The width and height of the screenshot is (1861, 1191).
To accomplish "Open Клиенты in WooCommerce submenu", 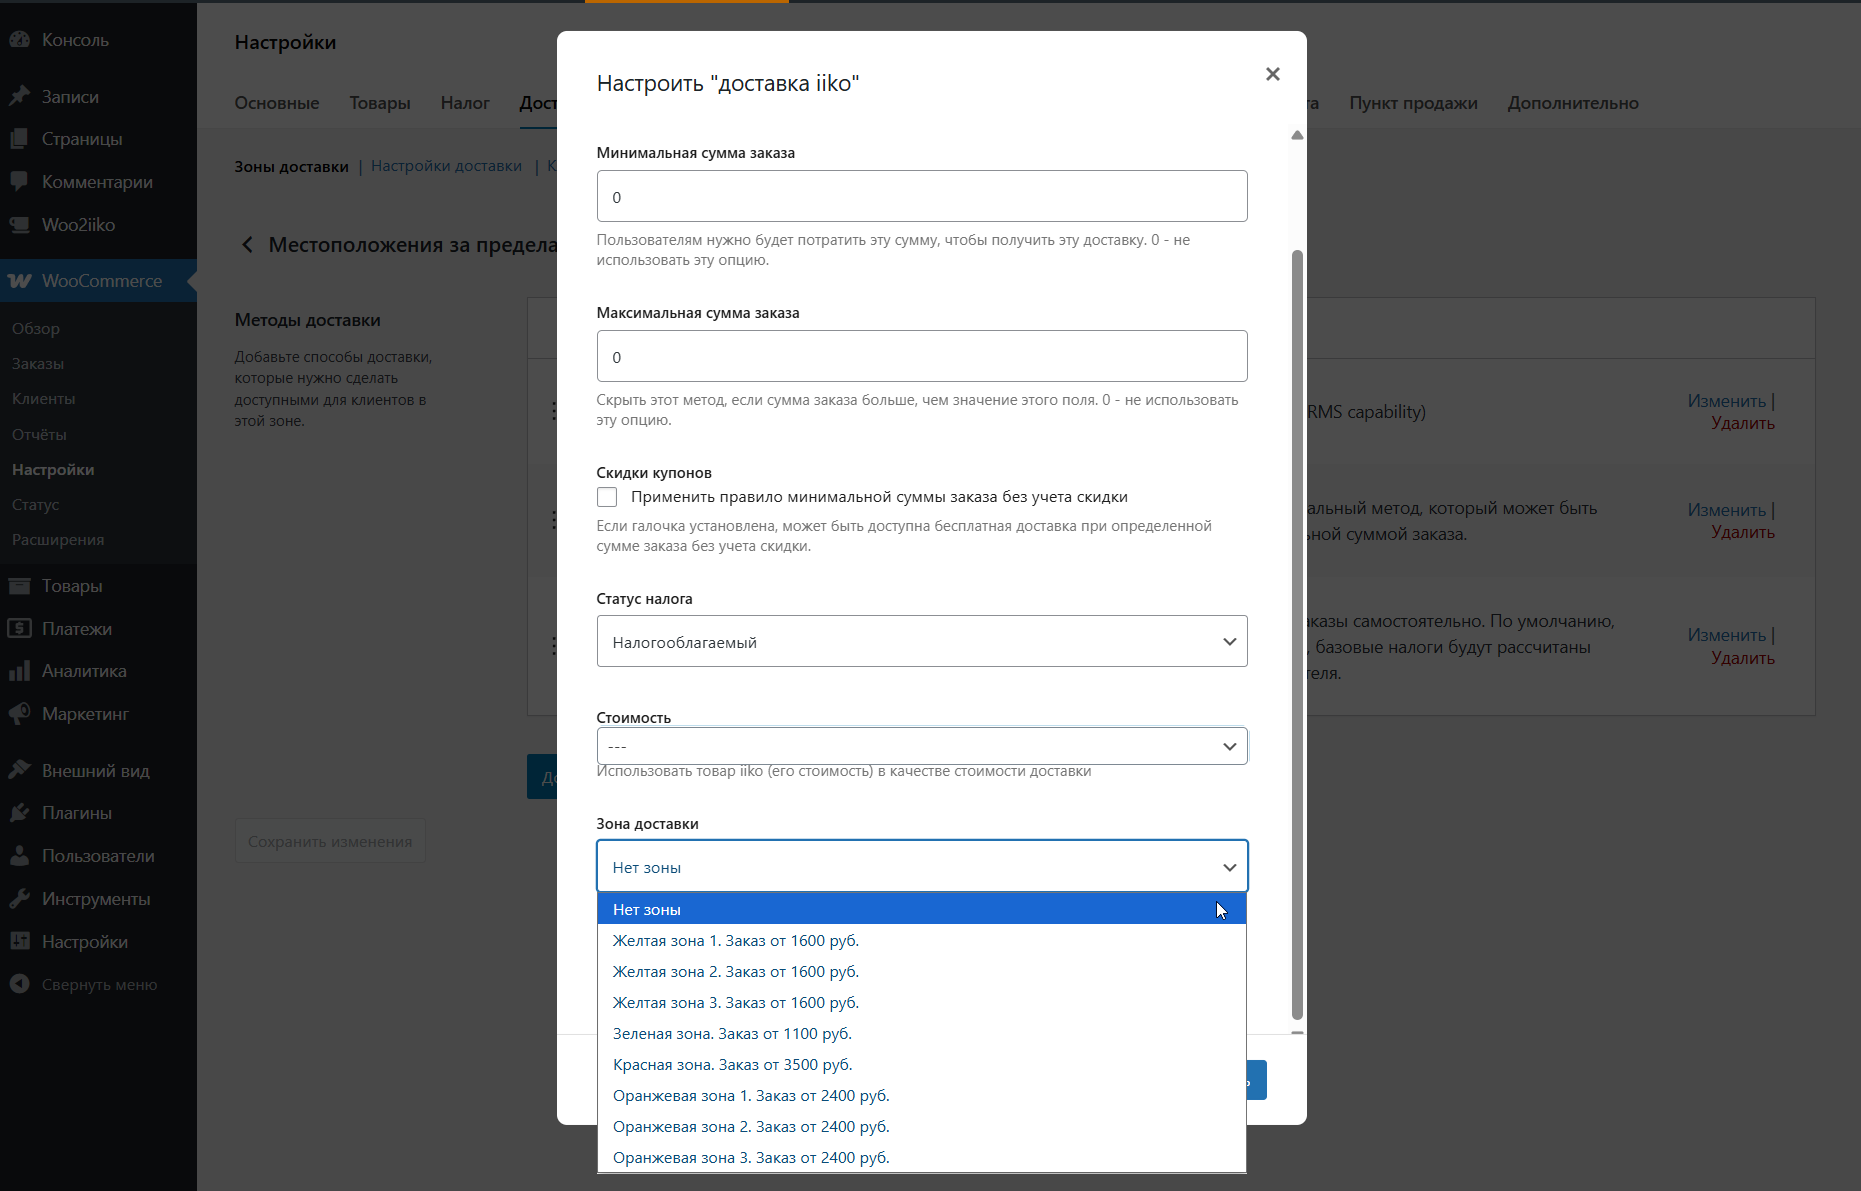I will (x=43, y=398).
